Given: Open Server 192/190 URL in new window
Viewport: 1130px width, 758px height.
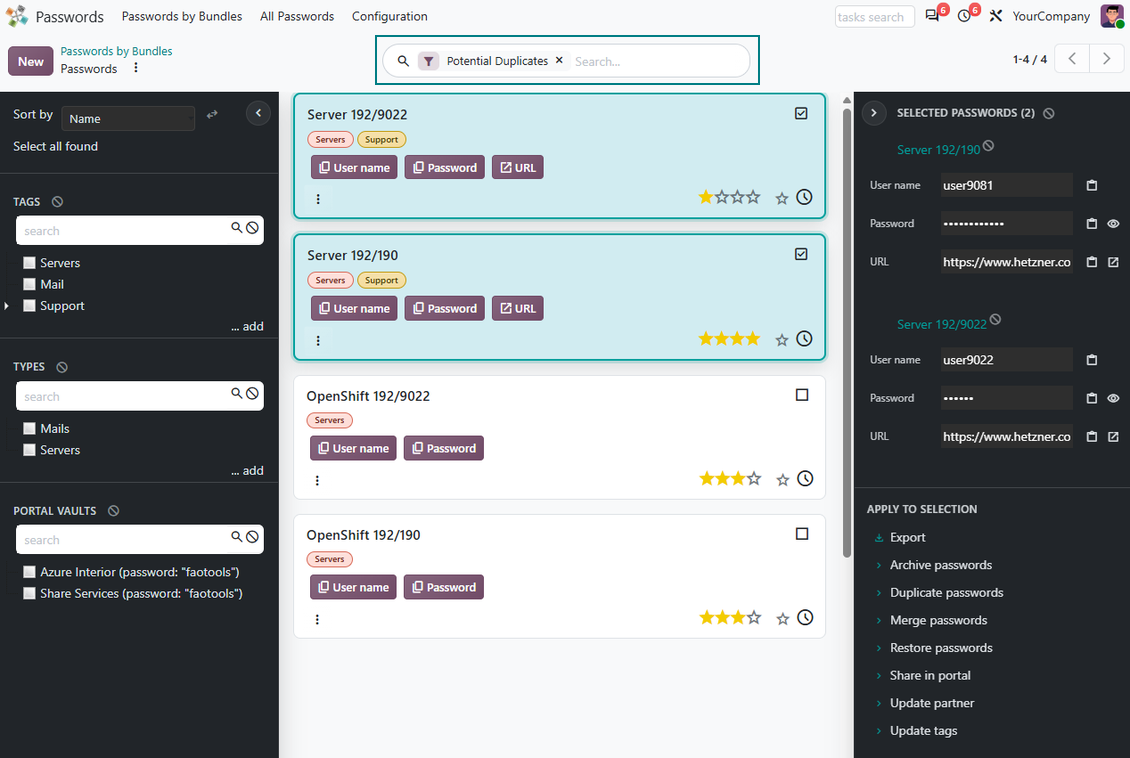Looking at the screenshot, I should [x=1113, y=262].
